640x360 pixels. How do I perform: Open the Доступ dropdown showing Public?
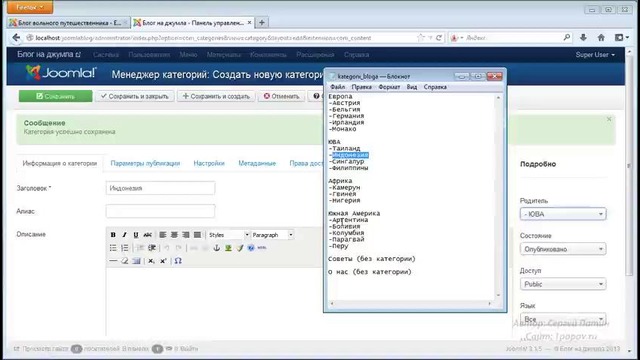563,284
